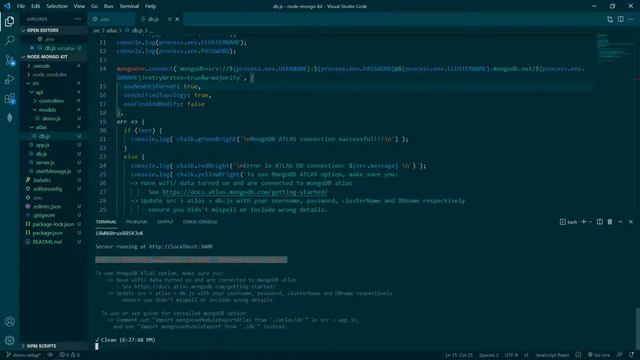The image size is (640, 360).
Task: Close the terminal panel
Action: click(x=631, y=222)
